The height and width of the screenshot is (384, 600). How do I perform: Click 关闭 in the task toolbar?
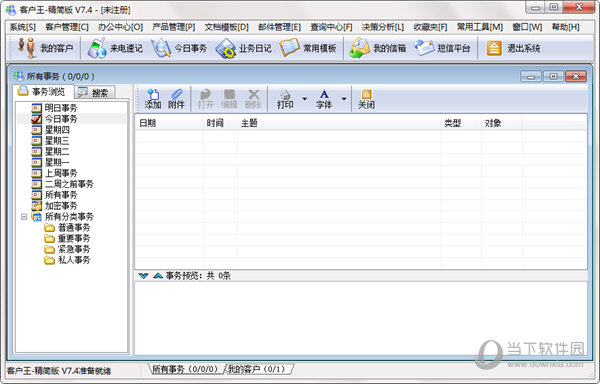(x=366, y=99)
